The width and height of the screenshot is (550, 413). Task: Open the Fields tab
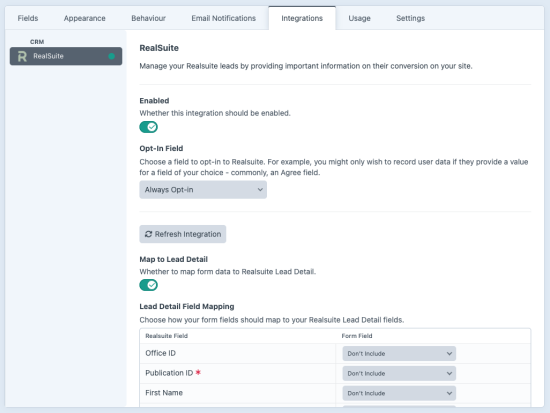[28, 18]
